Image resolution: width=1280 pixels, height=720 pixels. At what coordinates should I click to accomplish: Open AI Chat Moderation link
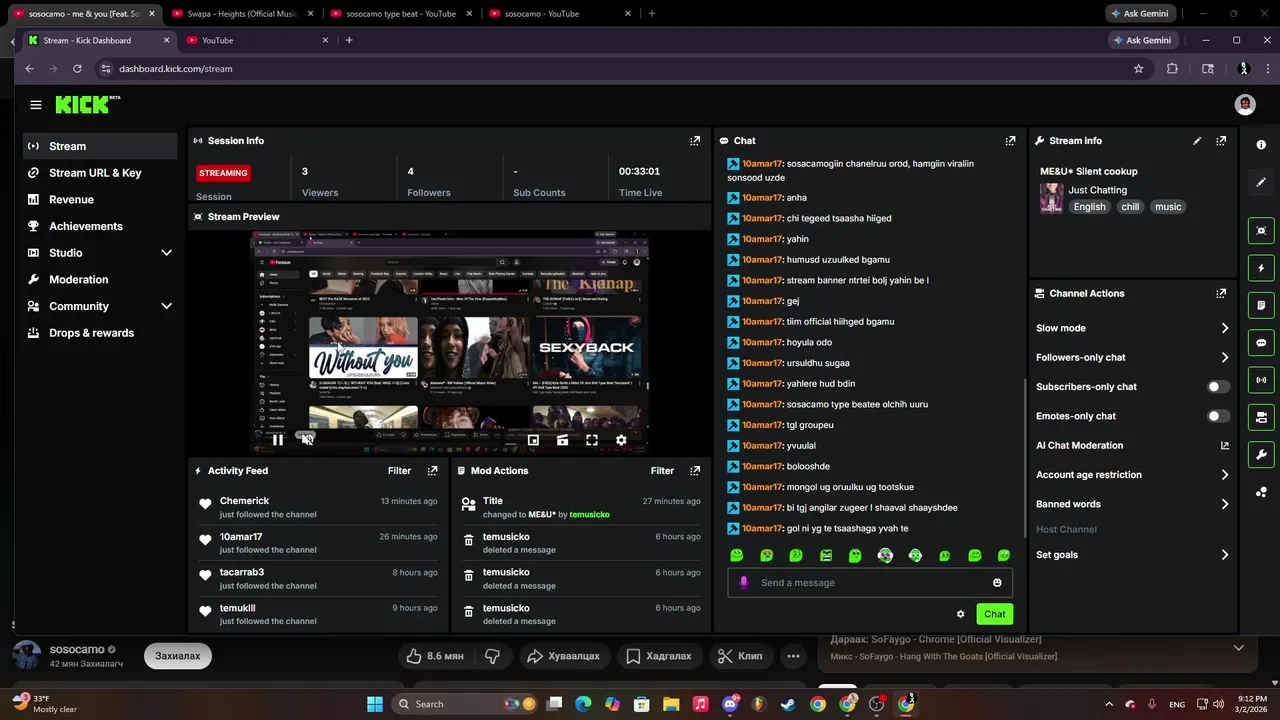pos(1132,446)
